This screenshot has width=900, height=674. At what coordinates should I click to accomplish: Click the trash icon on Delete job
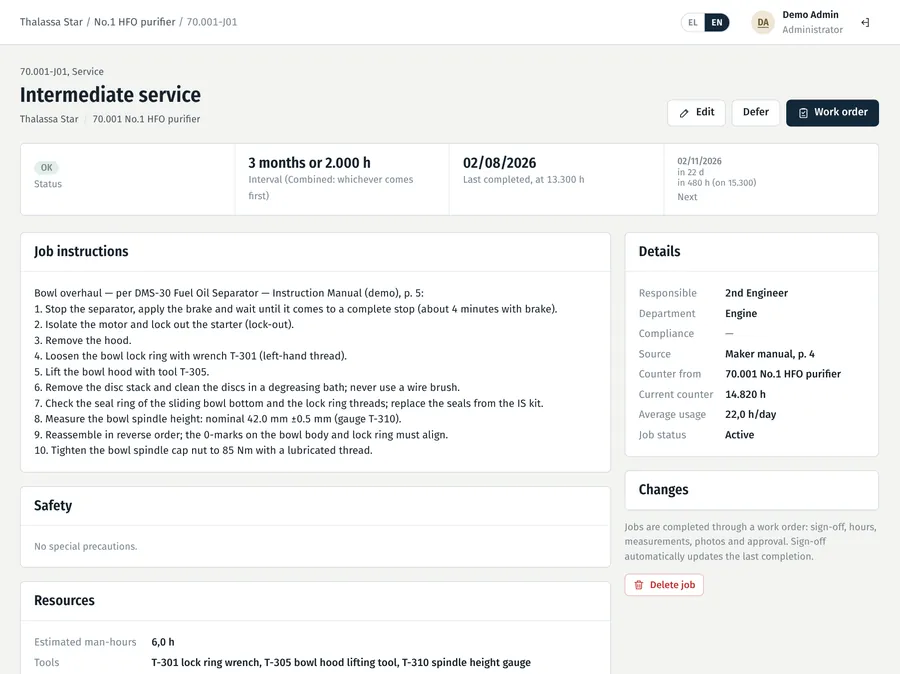(x=638, y=585)
